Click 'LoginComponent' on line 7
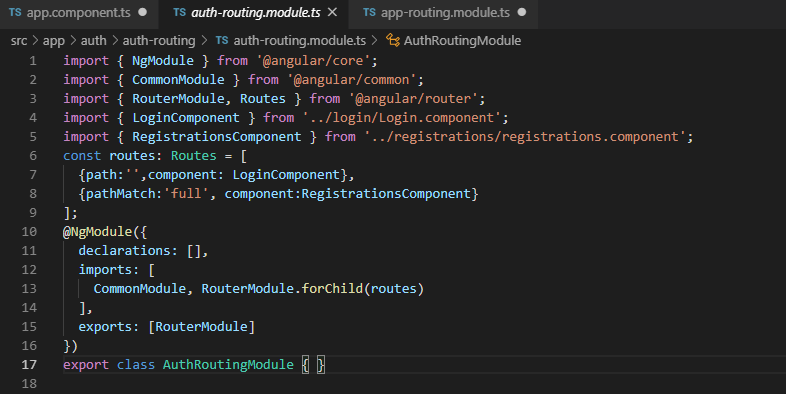This screenshot has width=786, height=394. click(x=286, y=175)
